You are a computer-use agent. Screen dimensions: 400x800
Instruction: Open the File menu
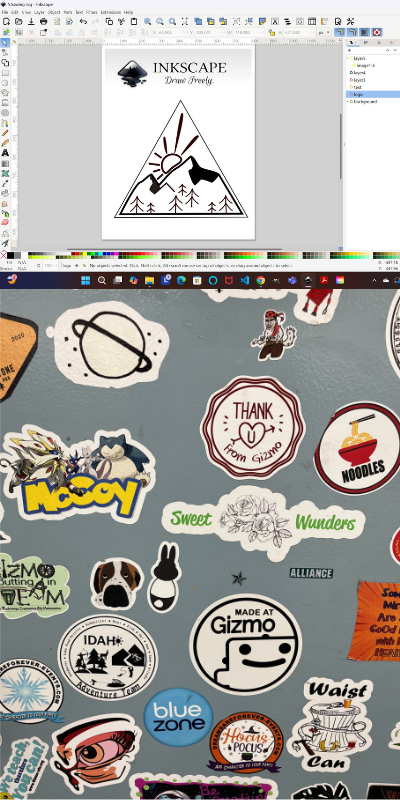pyautogui.click(x=5, y=12)
